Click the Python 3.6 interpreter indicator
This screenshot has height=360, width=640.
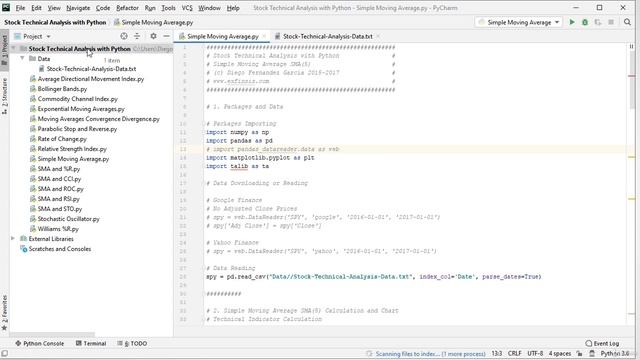point(615,353)
